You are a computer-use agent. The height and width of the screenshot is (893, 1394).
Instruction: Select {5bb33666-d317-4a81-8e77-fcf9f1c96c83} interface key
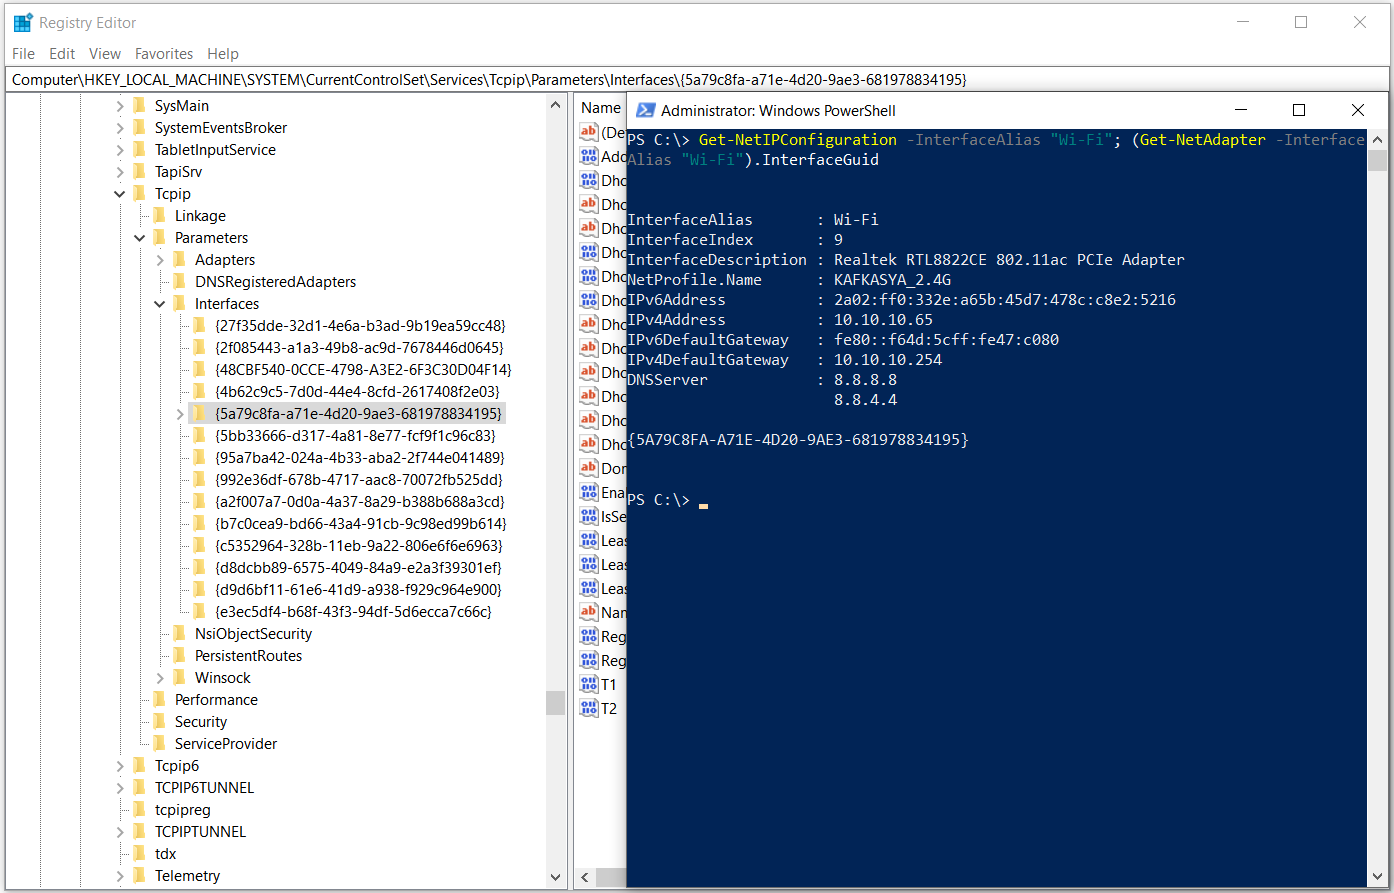(355, 436)
